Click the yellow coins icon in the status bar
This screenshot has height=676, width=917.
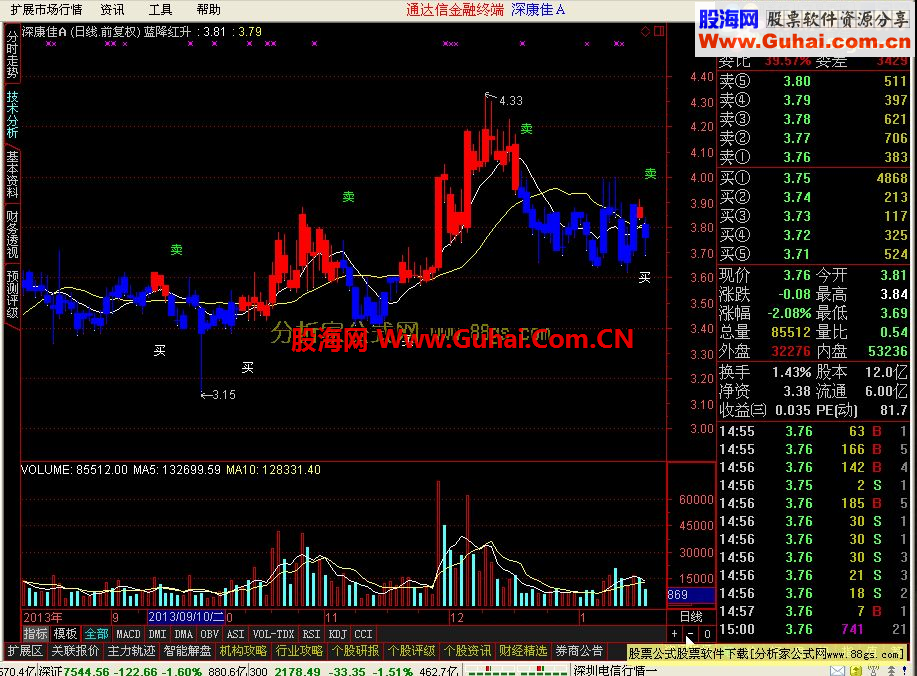[856, 671]
